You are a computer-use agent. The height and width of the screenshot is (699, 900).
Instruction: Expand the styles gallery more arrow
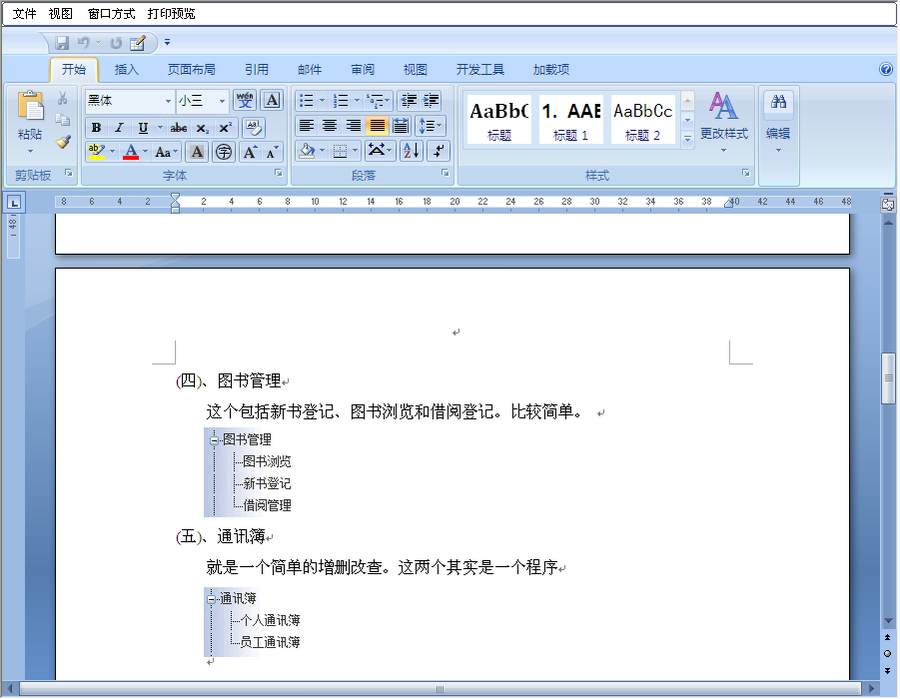[687, 139]
